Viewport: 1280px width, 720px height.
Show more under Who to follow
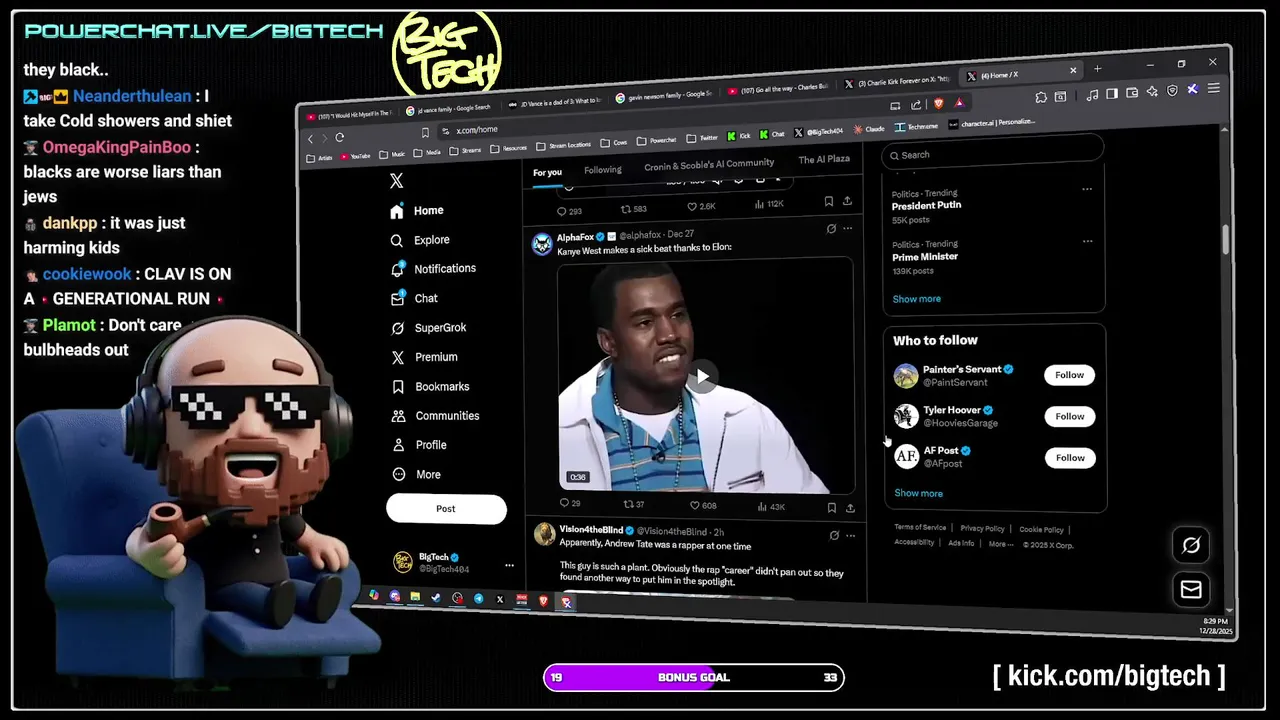pos(918,493)
